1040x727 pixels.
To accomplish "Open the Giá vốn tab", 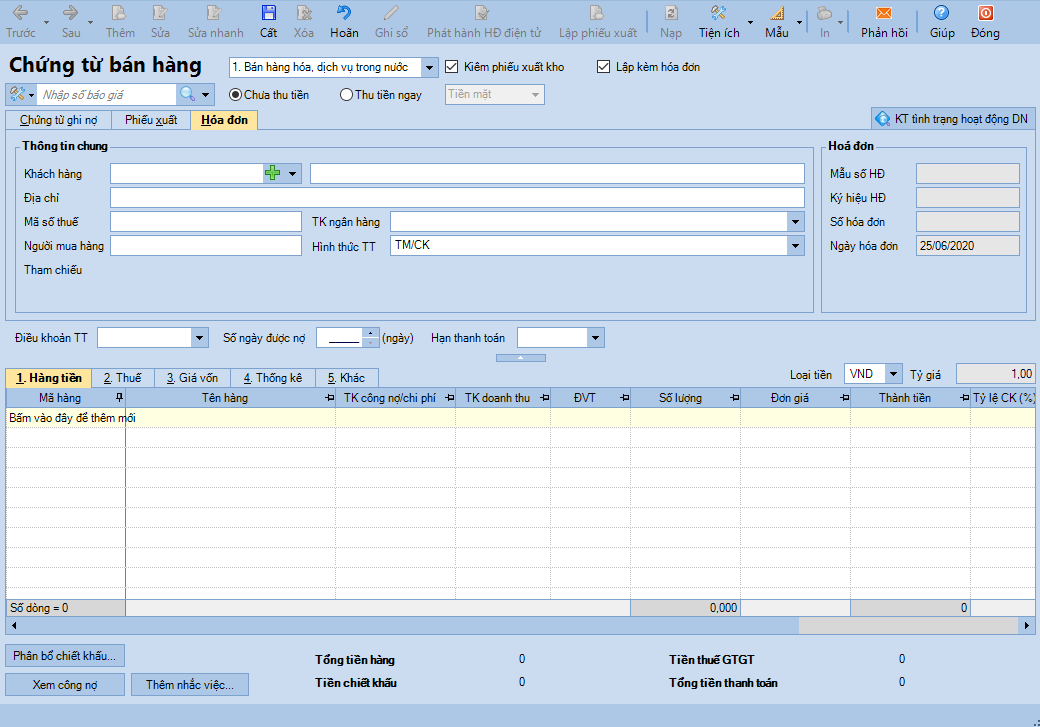I will (x=190, y=378).
